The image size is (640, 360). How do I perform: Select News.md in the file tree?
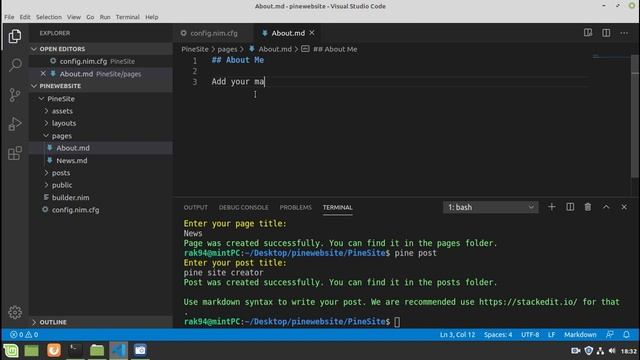pyautogui.click(x=100, y=160)
